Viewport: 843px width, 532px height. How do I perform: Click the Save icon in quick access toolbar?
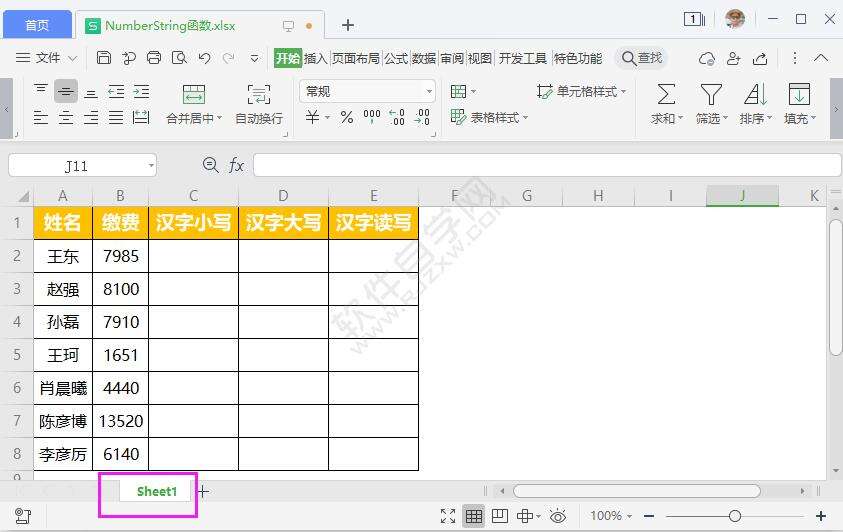pos(104,58)
